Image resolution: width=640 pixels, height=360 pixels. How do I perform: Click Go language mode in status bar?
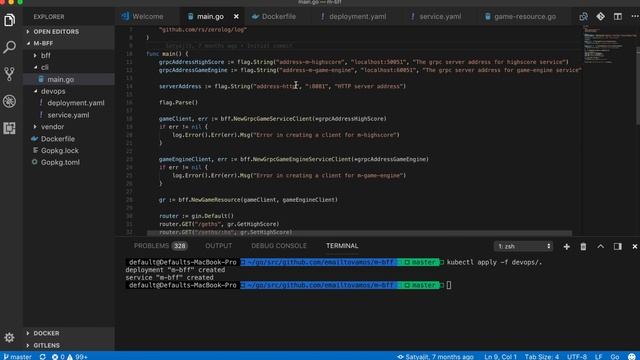click(615, 357)
